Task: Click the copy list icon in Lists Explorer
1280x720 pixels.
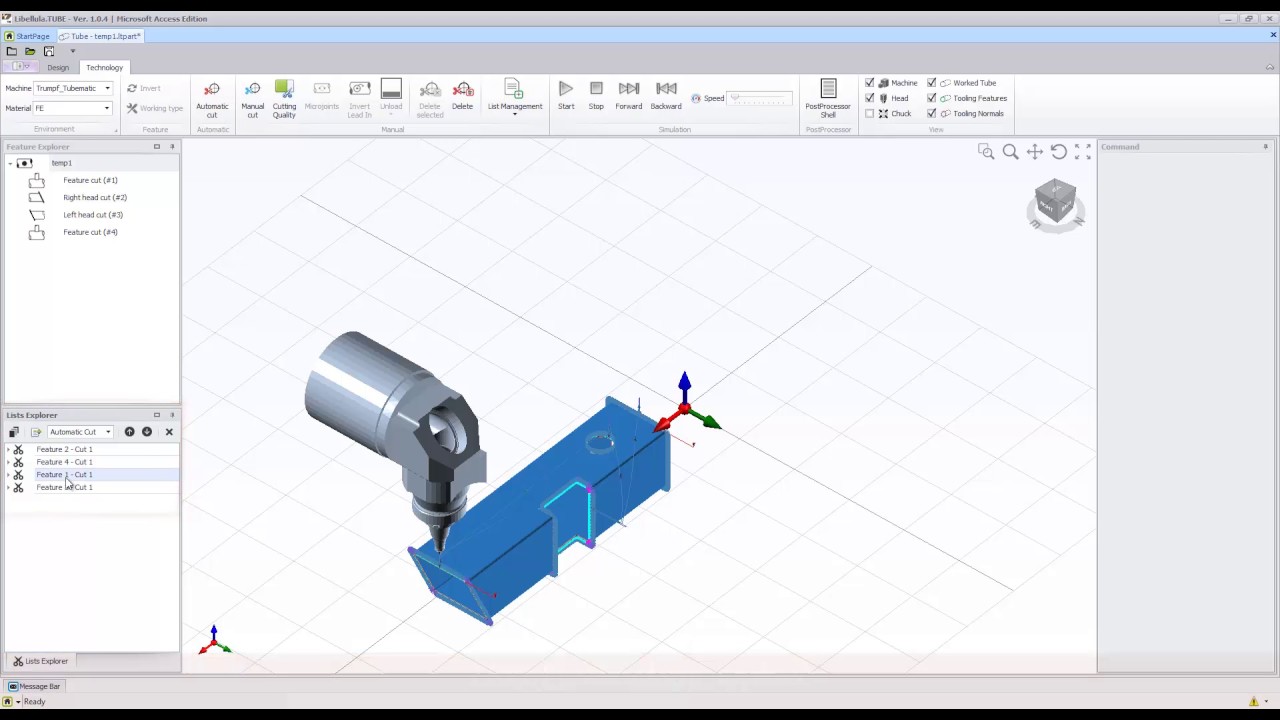Action: coord(14,432)
